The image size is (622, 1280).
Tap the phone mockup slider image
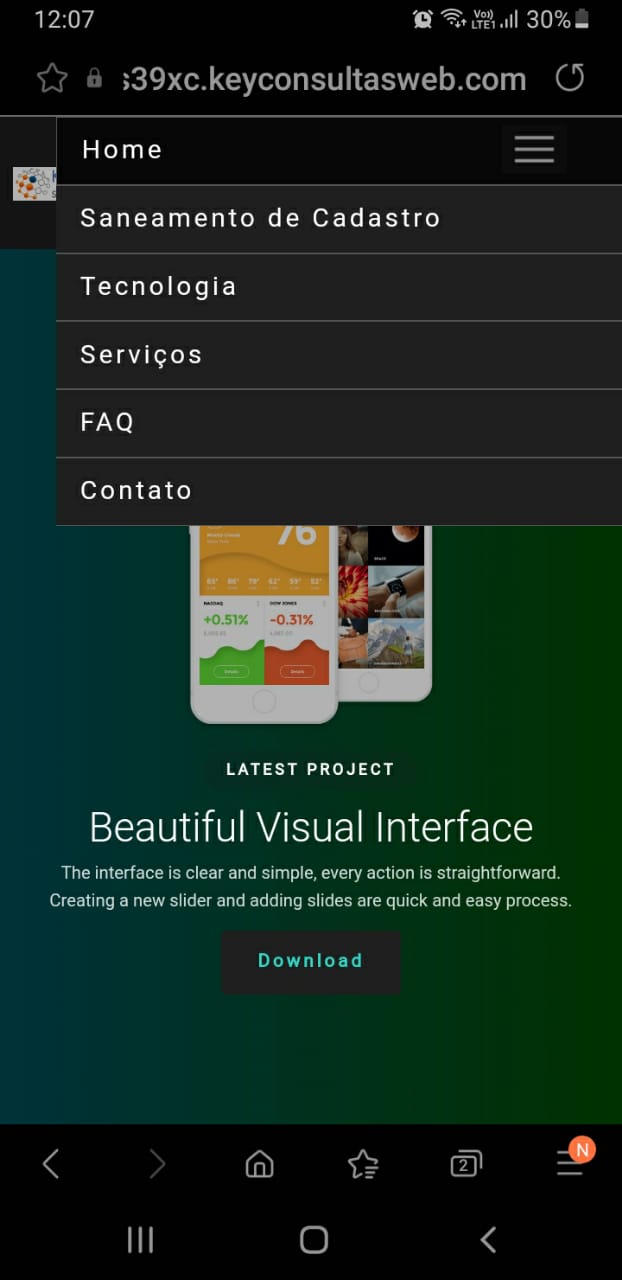310,620
